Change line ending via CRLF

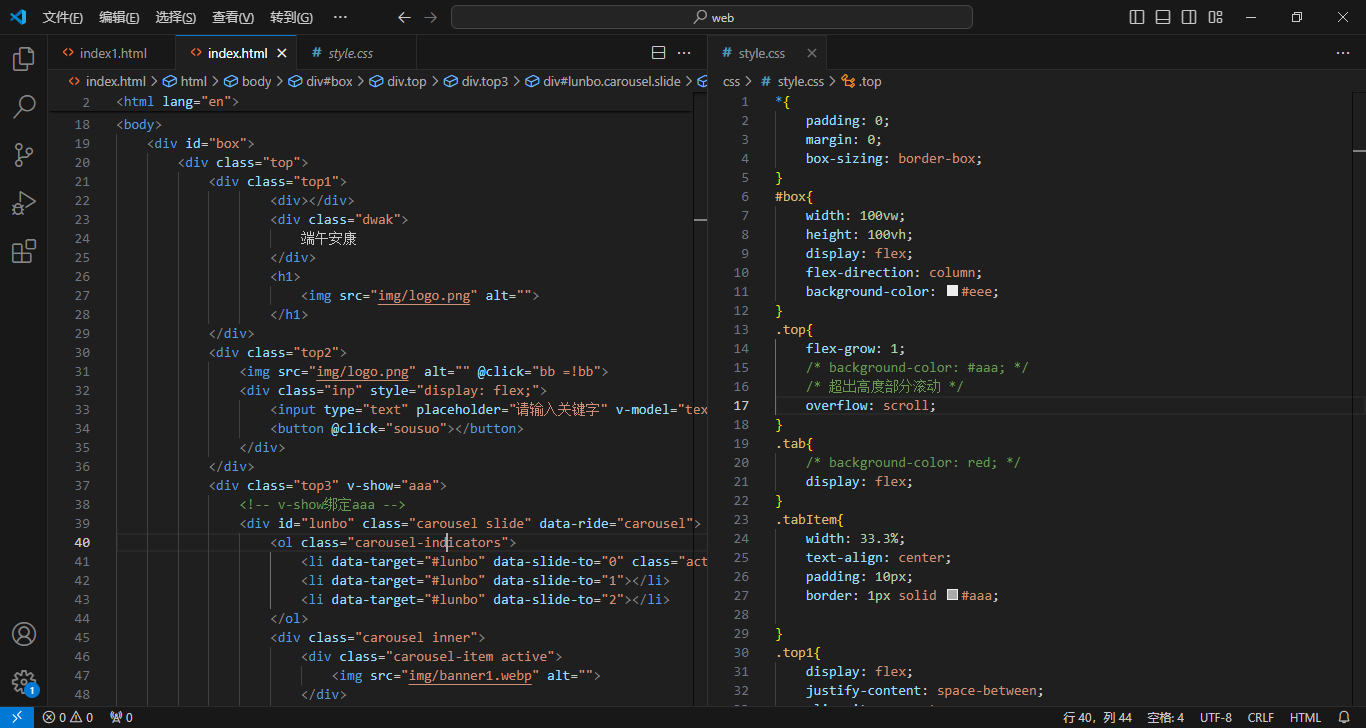[x=1260, y=717]
